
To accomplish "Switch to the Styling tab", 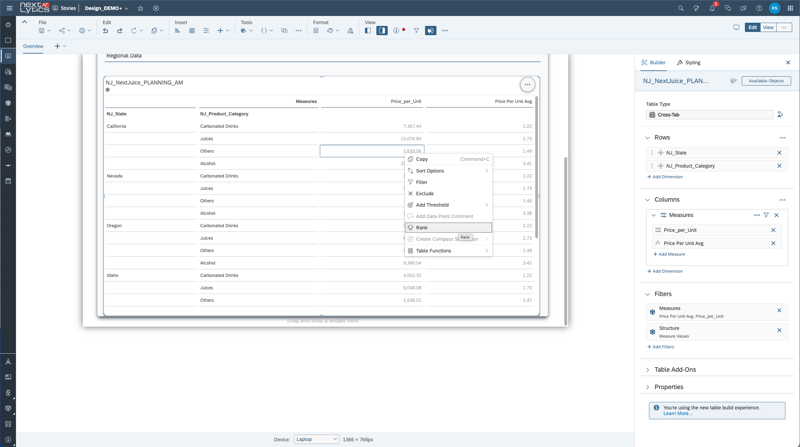I will point(689,62).
